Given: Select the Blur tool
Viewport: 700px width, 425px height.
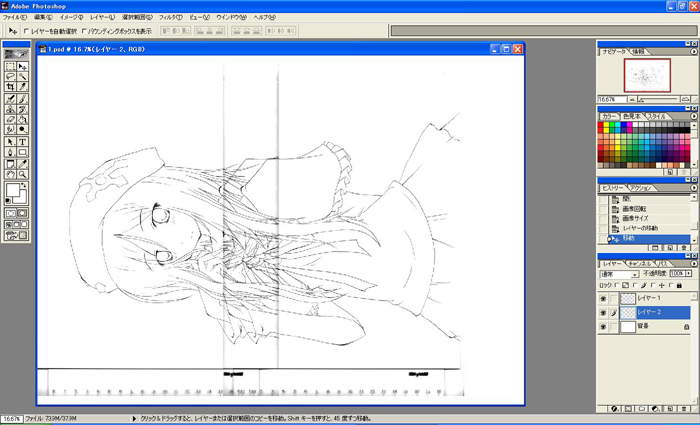Looking at the screenshot, I should pyautogui.click(x=10, y=130).
